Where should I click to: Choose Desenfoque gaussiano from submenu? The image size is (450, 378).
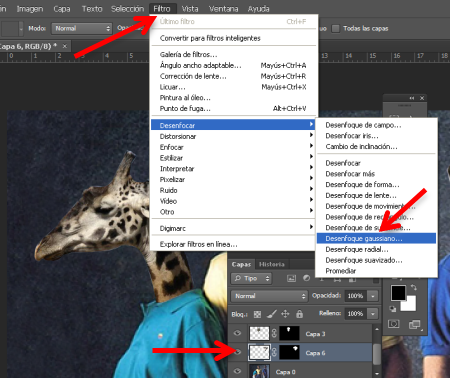376,238
